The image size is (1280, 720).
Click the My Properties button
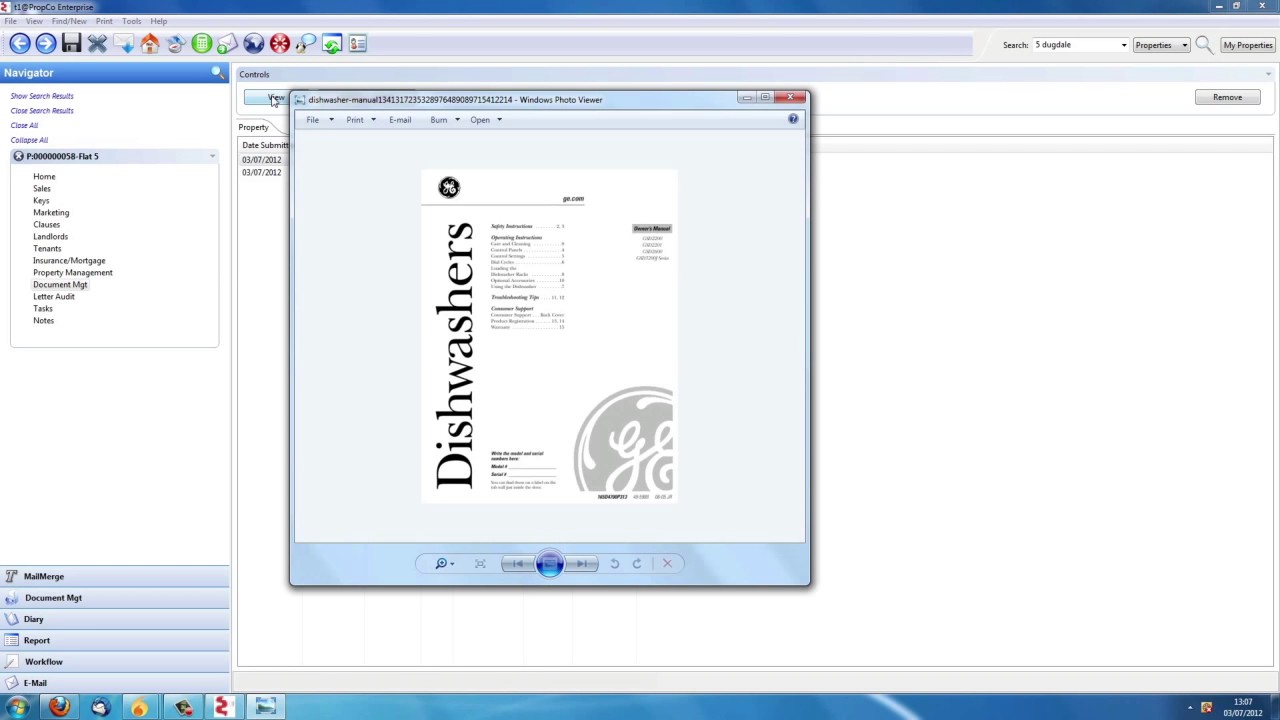tap(1247, 45)
